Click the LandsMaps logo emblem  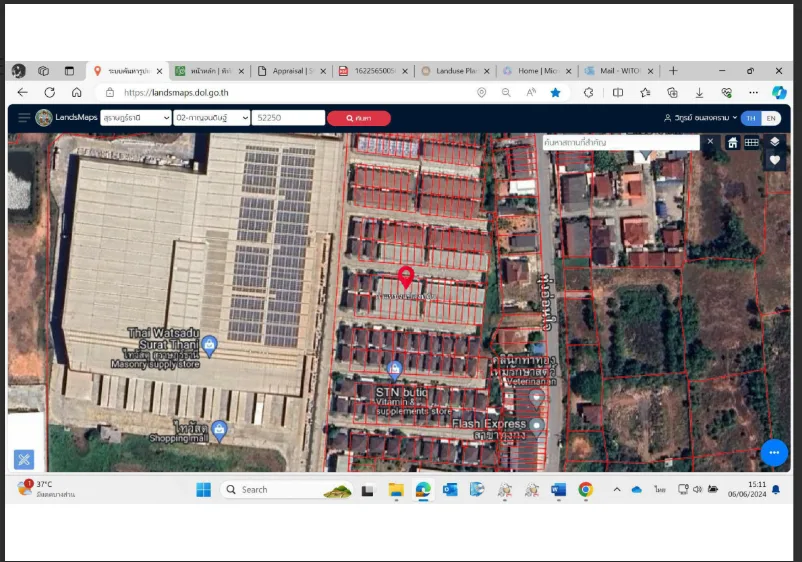[x=44, y=118]
